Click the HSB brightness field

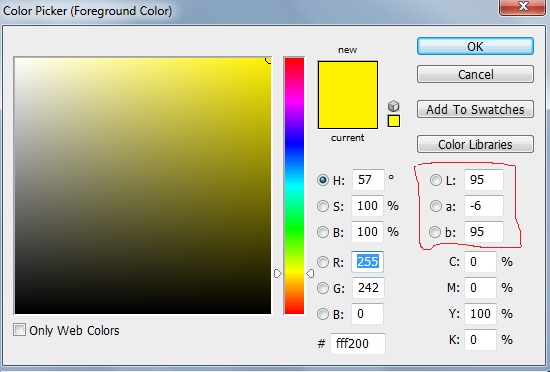click(368, 232)
